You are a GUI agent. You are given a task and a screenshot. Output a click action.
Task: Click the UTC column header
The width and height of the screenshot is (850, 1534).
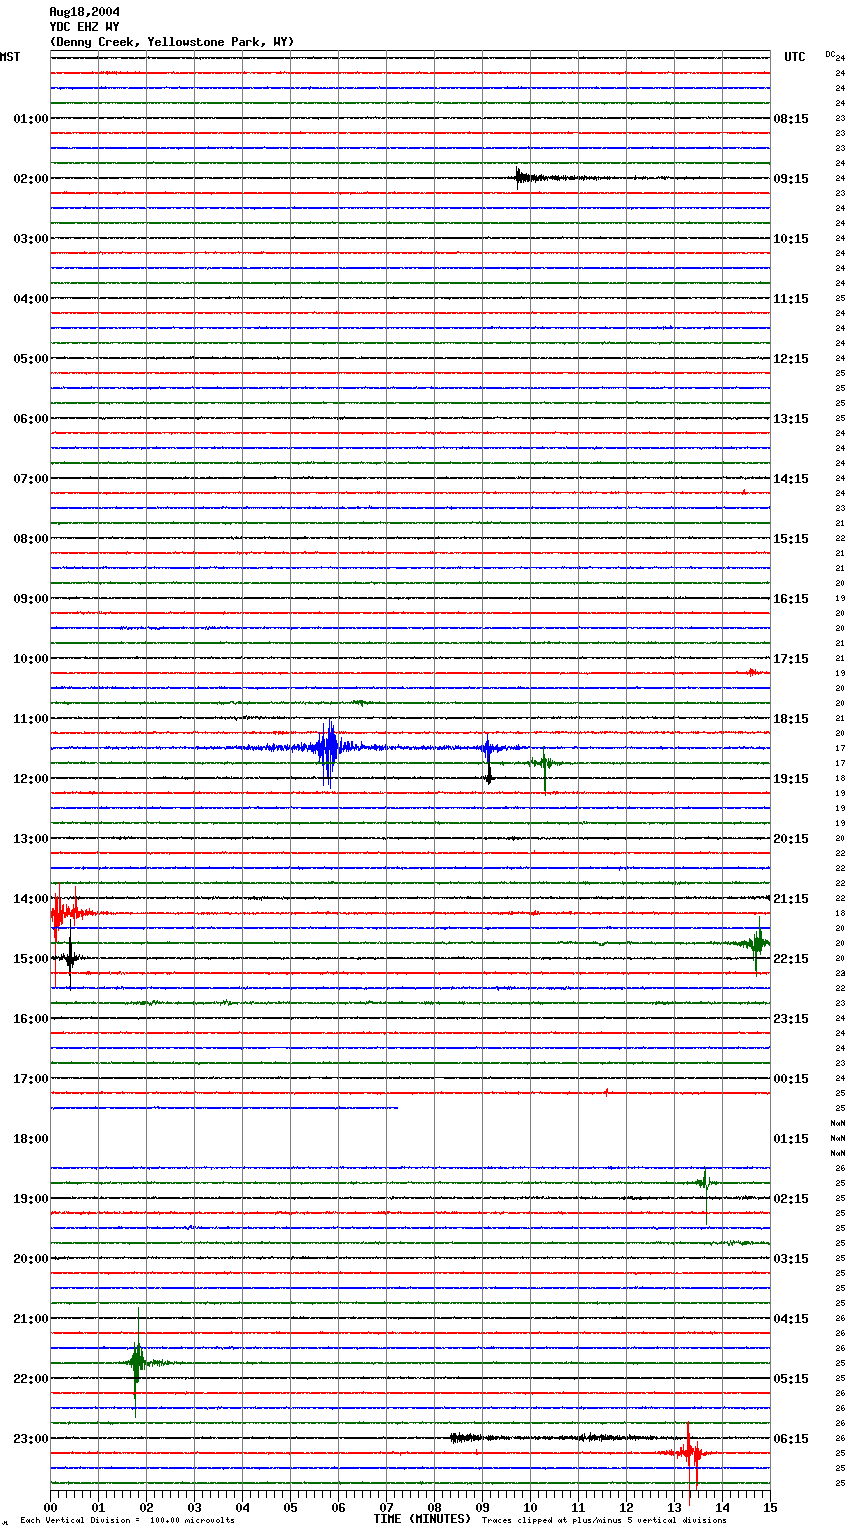click(795, 57)
